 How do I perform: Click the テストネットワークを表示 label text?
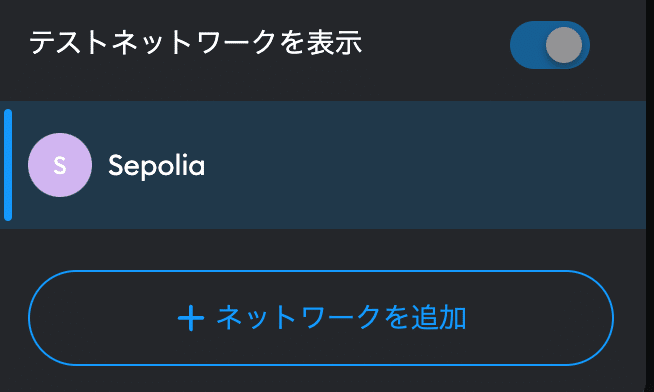196,43
